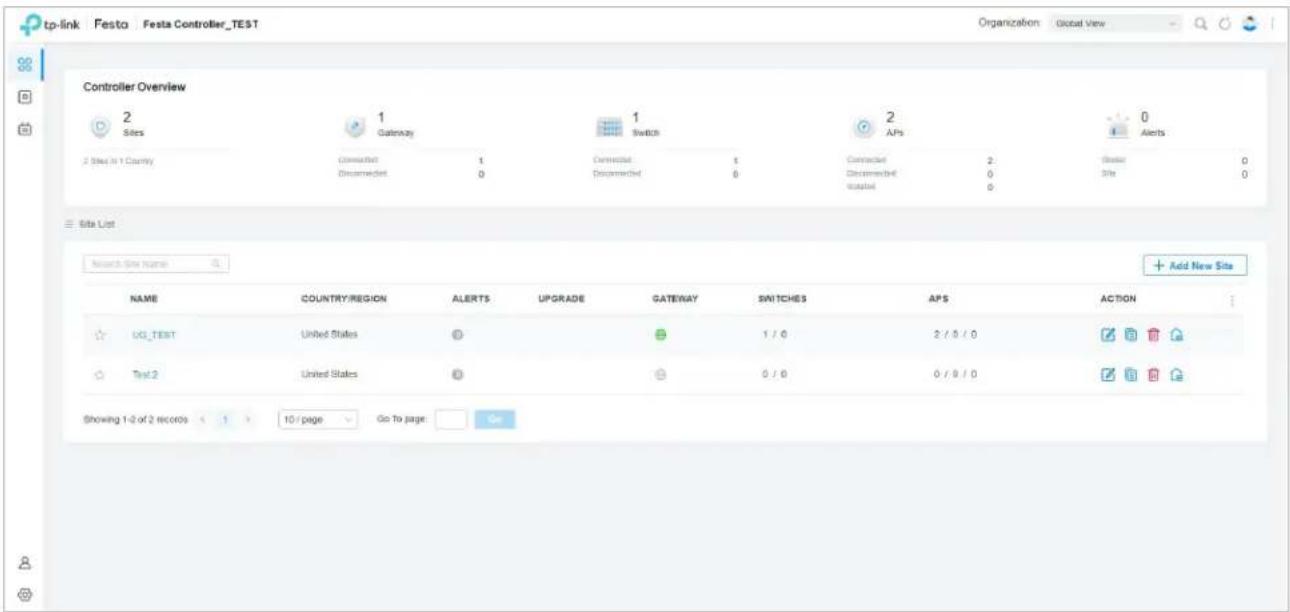Viewport: 1290px width, 612px height.
Task: Click UPGRADE column header
Action: click(561, 299)
